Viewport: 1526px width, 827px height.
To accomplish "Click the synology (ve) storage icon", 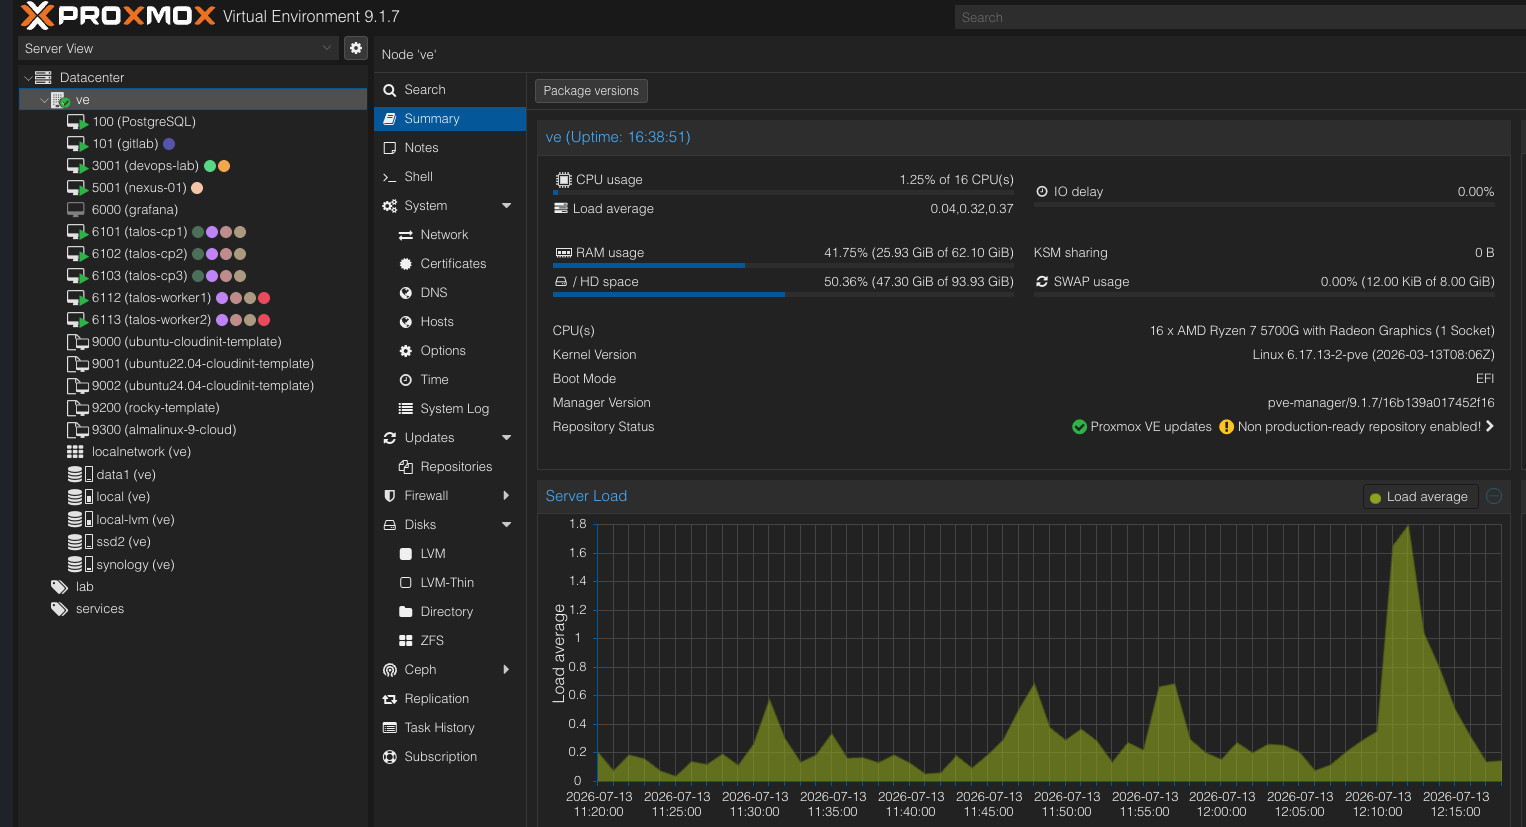I will click(x=80, y=565).
